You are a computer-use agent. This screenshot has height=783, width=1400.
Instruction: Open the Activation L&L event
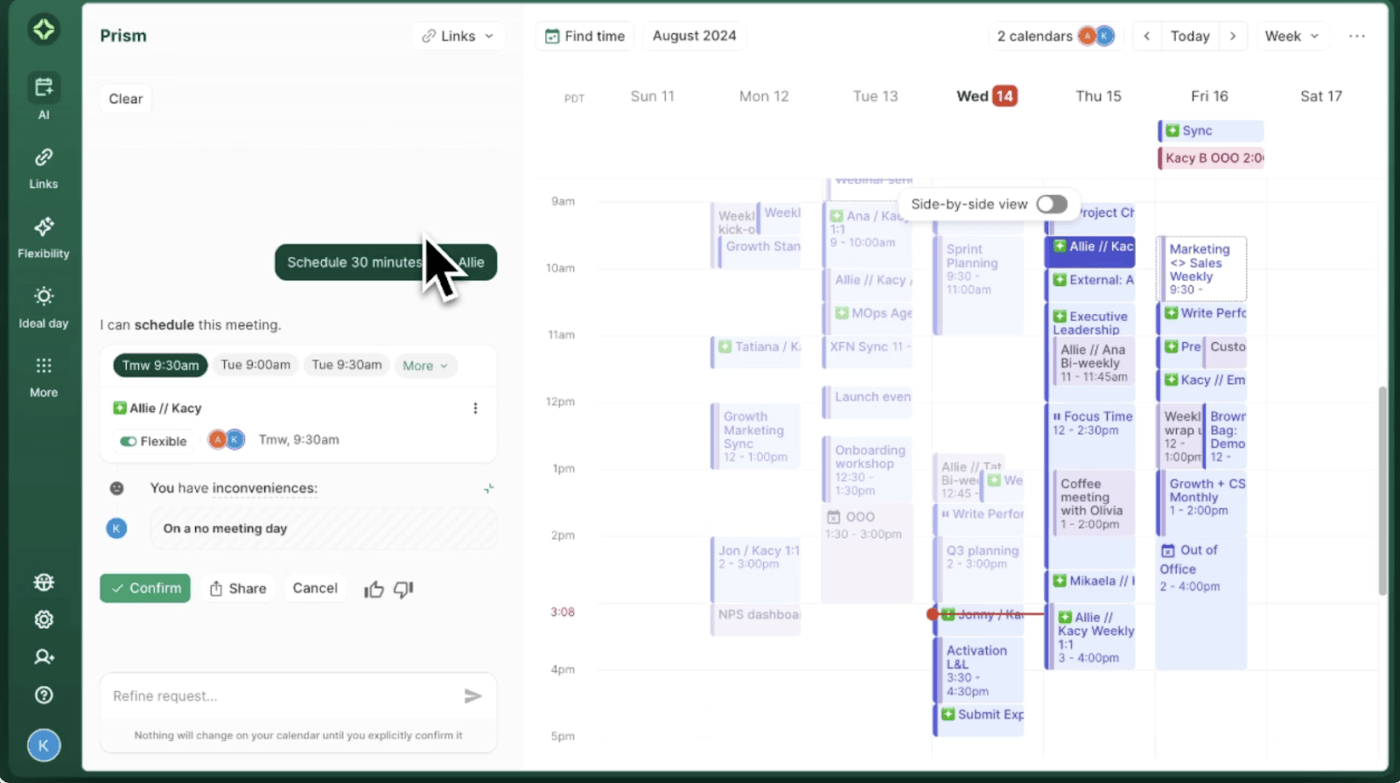tap(978, 669)
